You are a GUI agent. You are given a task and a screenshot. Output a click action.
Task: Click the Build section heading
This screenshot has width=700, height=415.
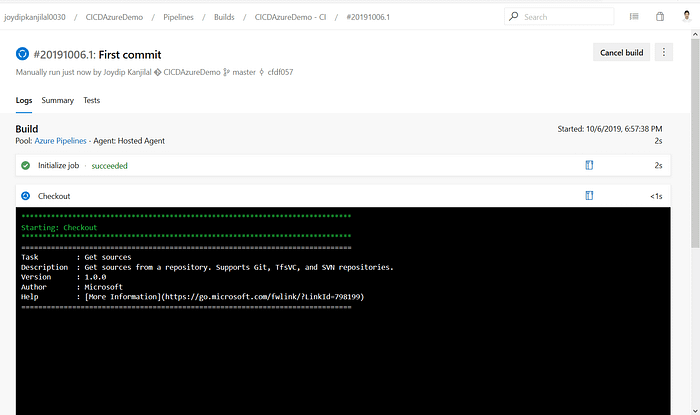tap(27, 129)
